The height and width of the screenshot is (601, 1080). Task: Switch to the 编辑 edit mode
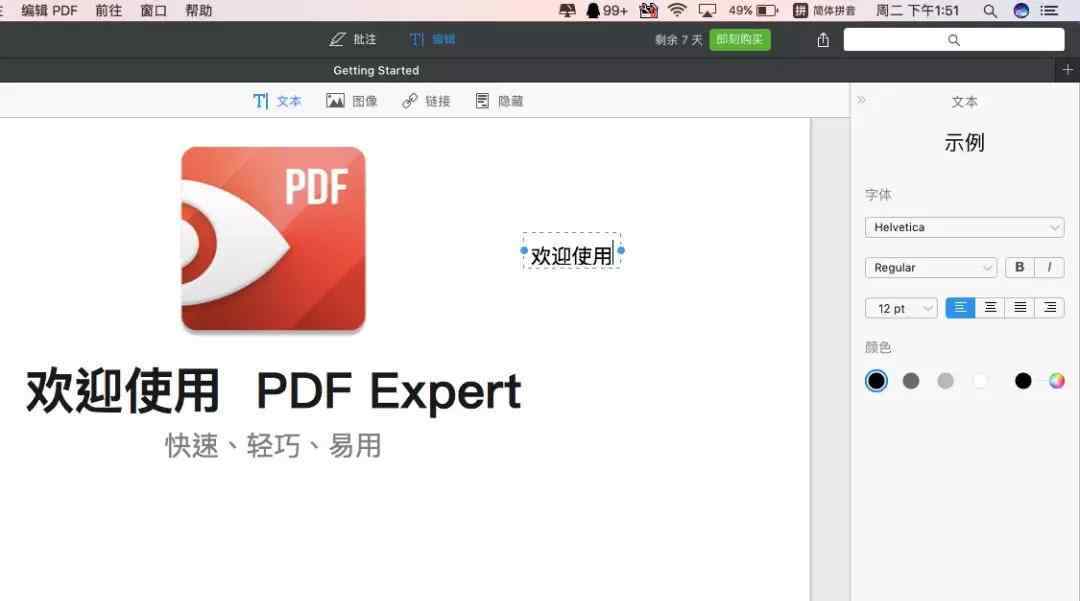point(432,39)
